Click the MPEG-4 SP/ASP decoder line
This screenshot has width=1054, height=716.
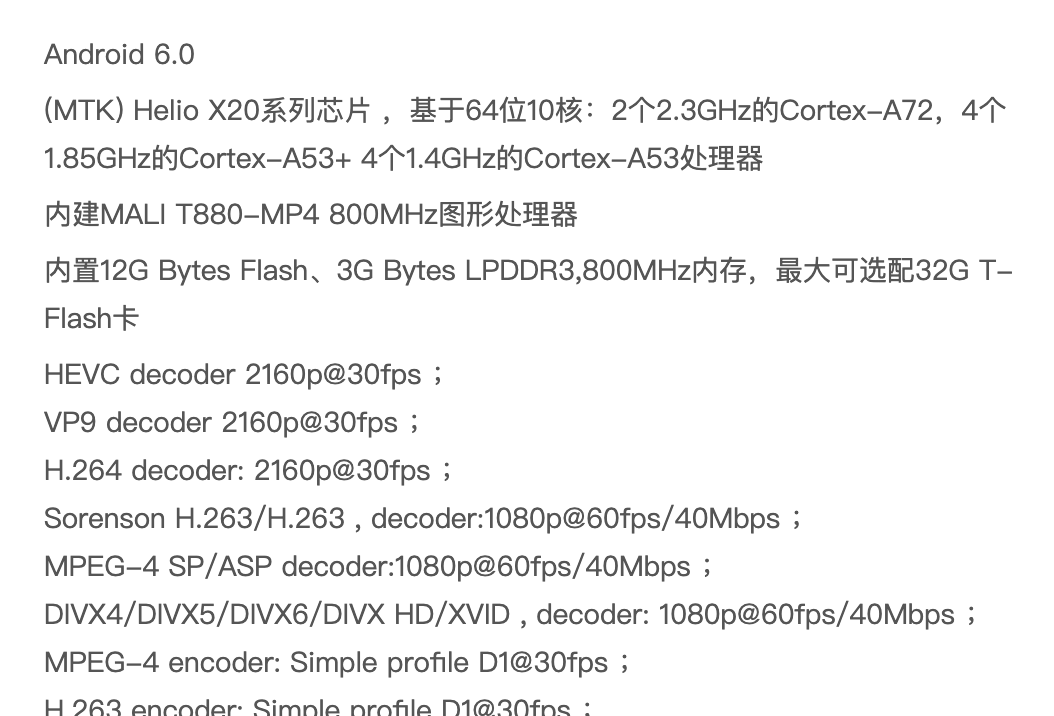(379, 567)
